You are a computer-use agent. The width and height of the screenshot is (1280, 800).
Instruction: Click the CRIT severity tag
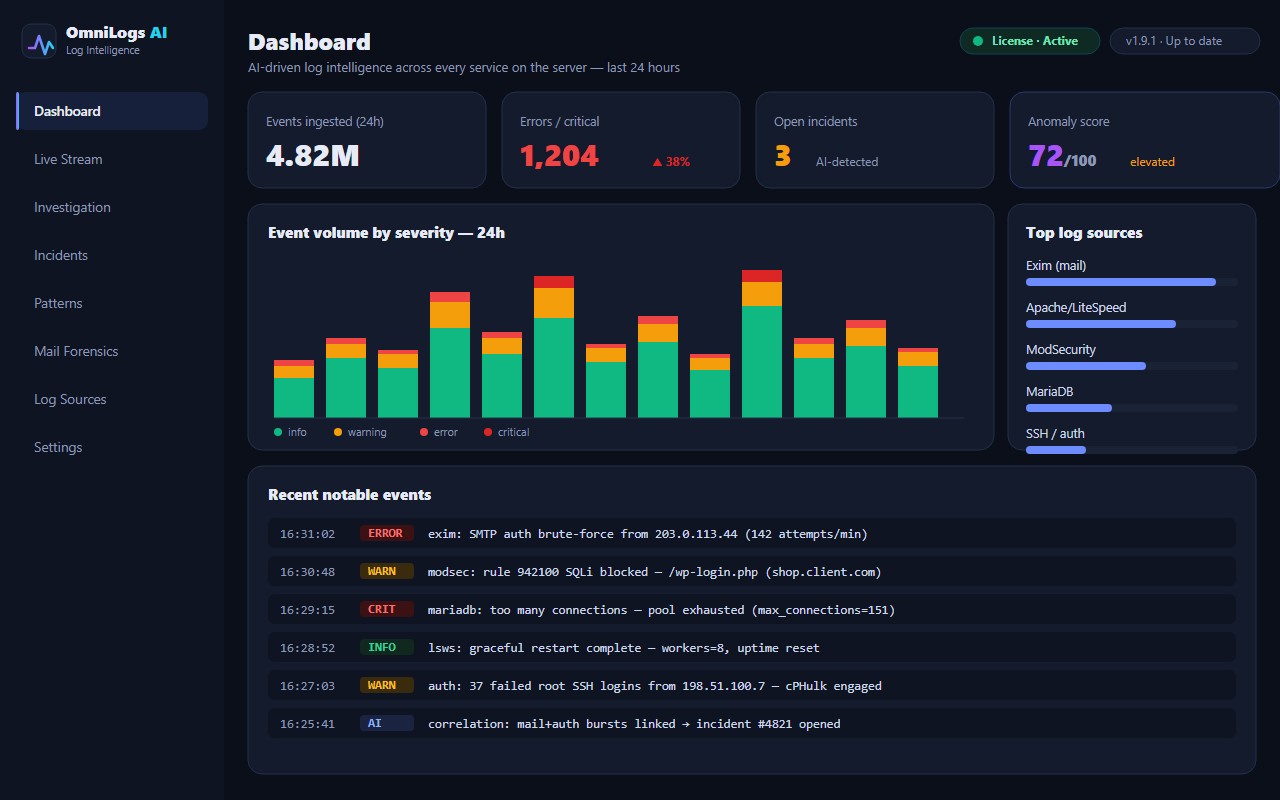tap(386, 610)
